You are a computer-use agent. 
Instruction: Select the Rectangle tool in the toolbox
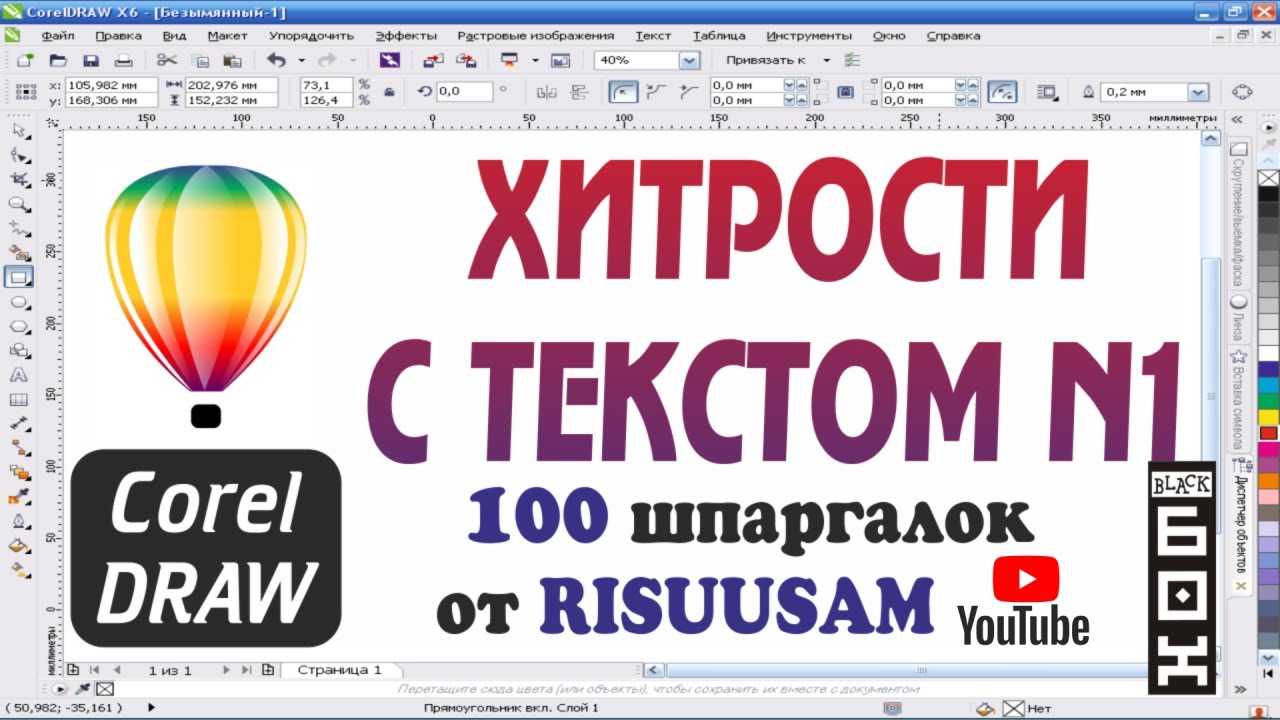(19, 277)
